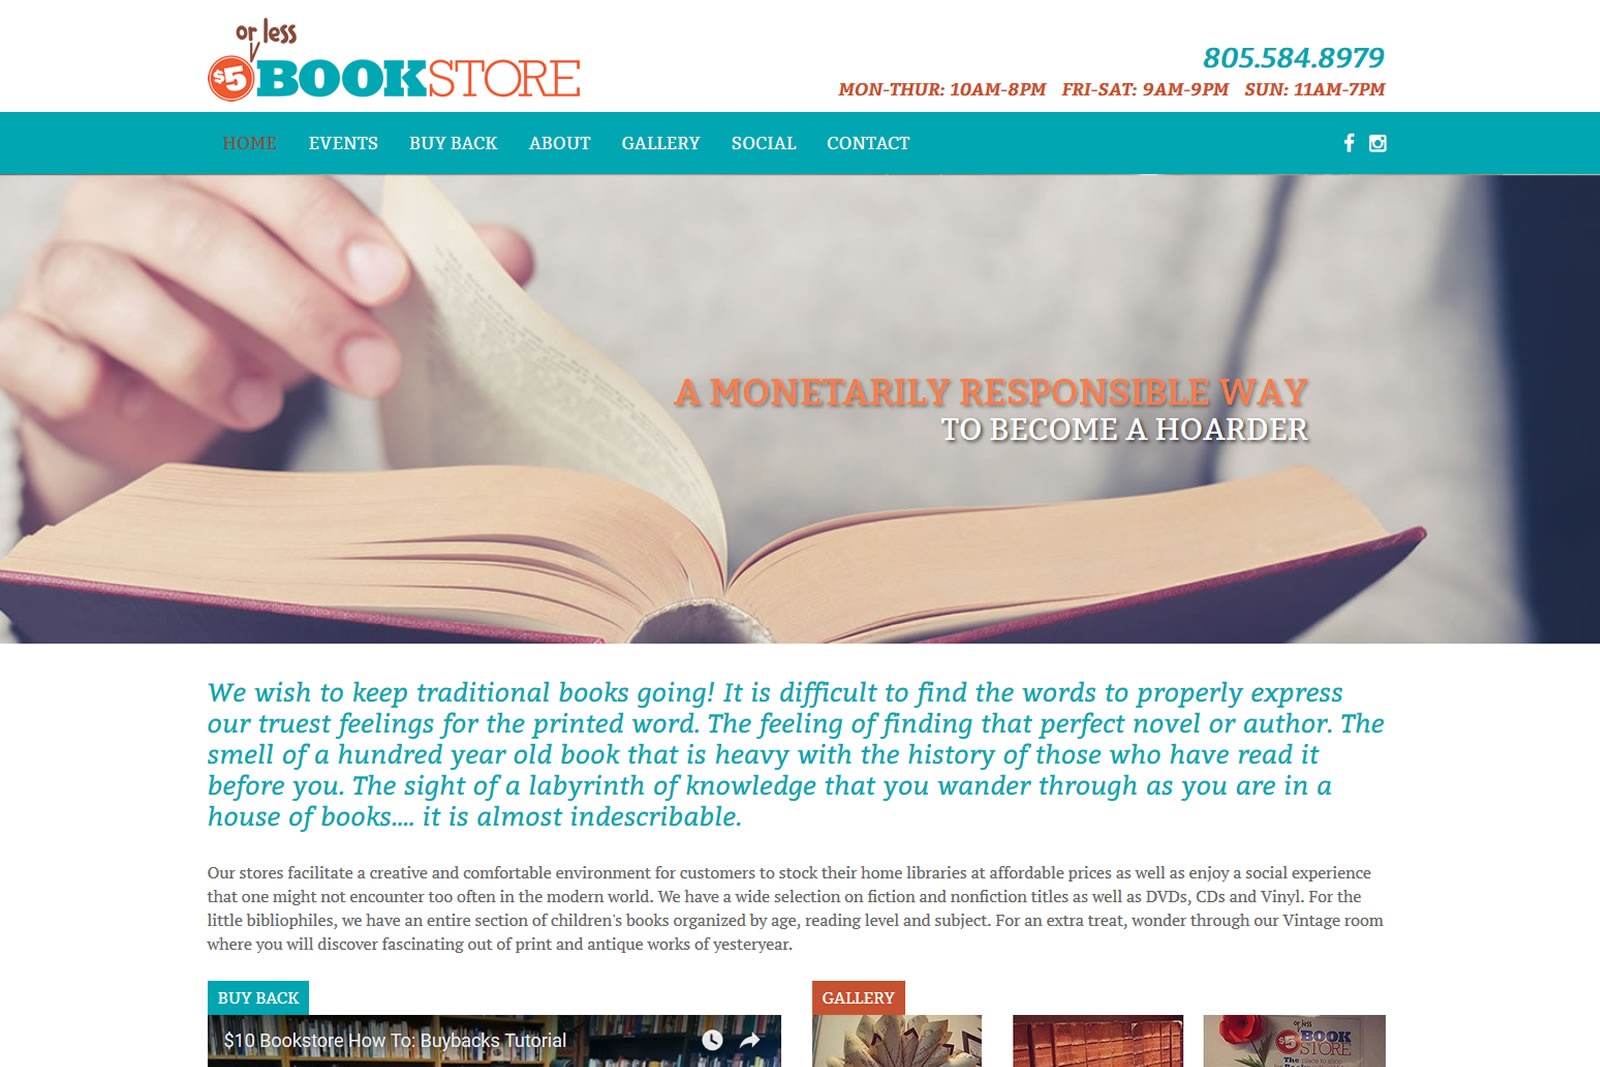Open the Buybacks Tutorial video title

[x=395, y=1040]
